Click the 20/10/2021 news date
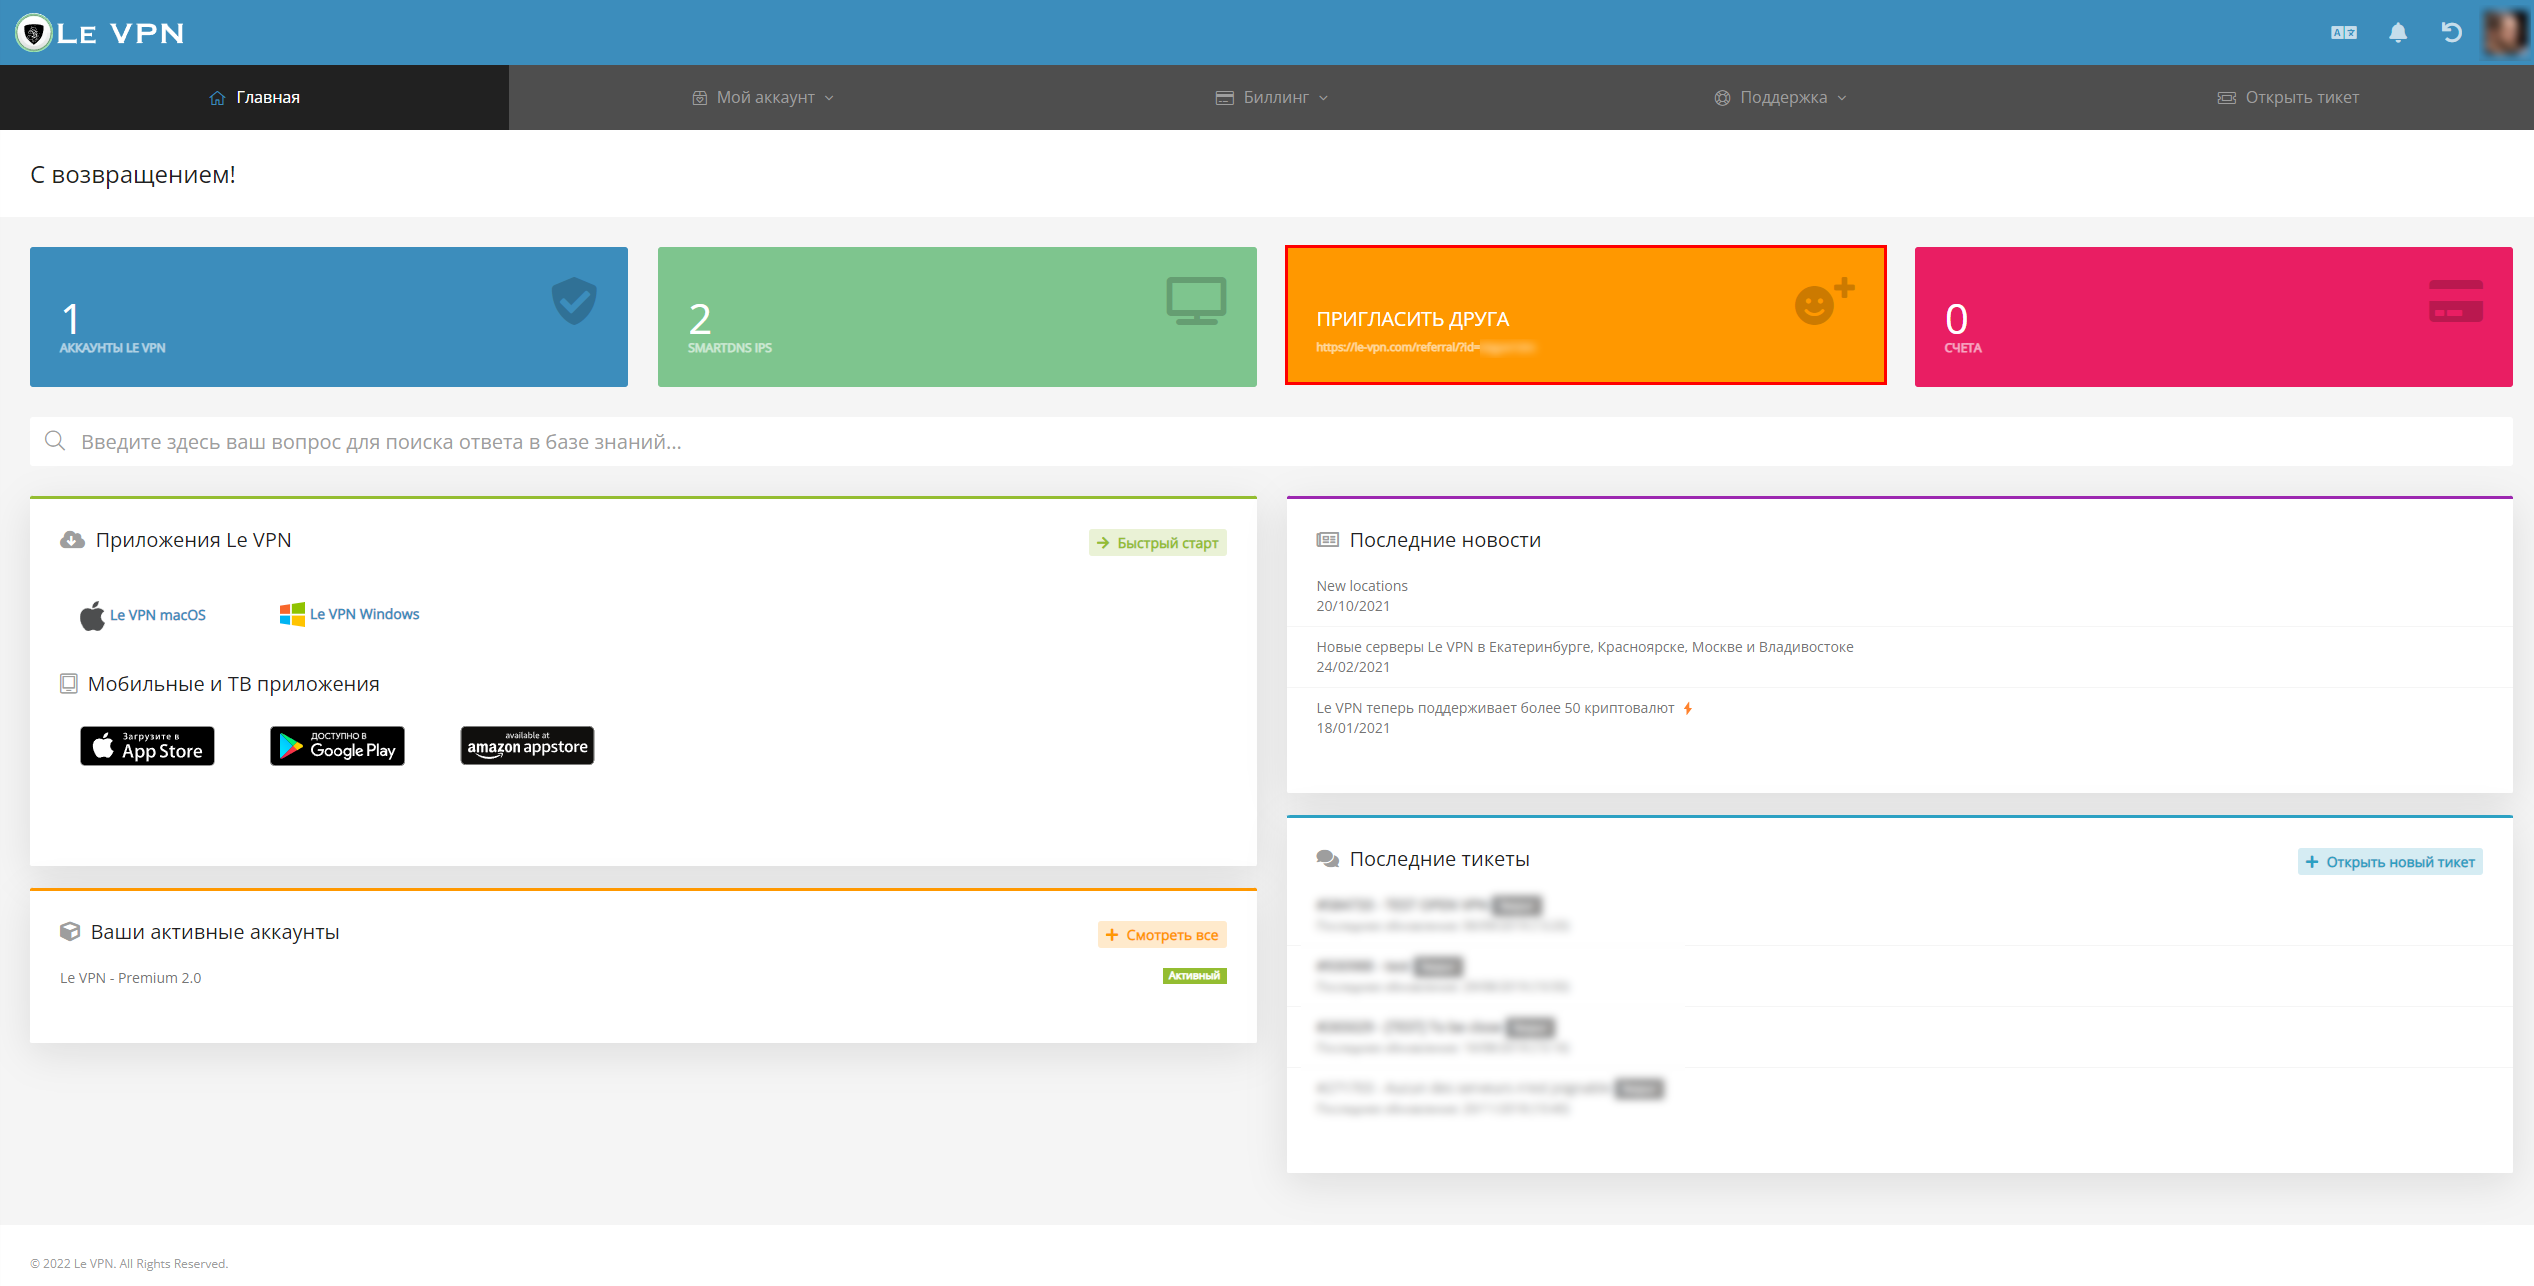This screenshot has height=1286, width=2534. pyautogui.click(x=1353, y=606)
